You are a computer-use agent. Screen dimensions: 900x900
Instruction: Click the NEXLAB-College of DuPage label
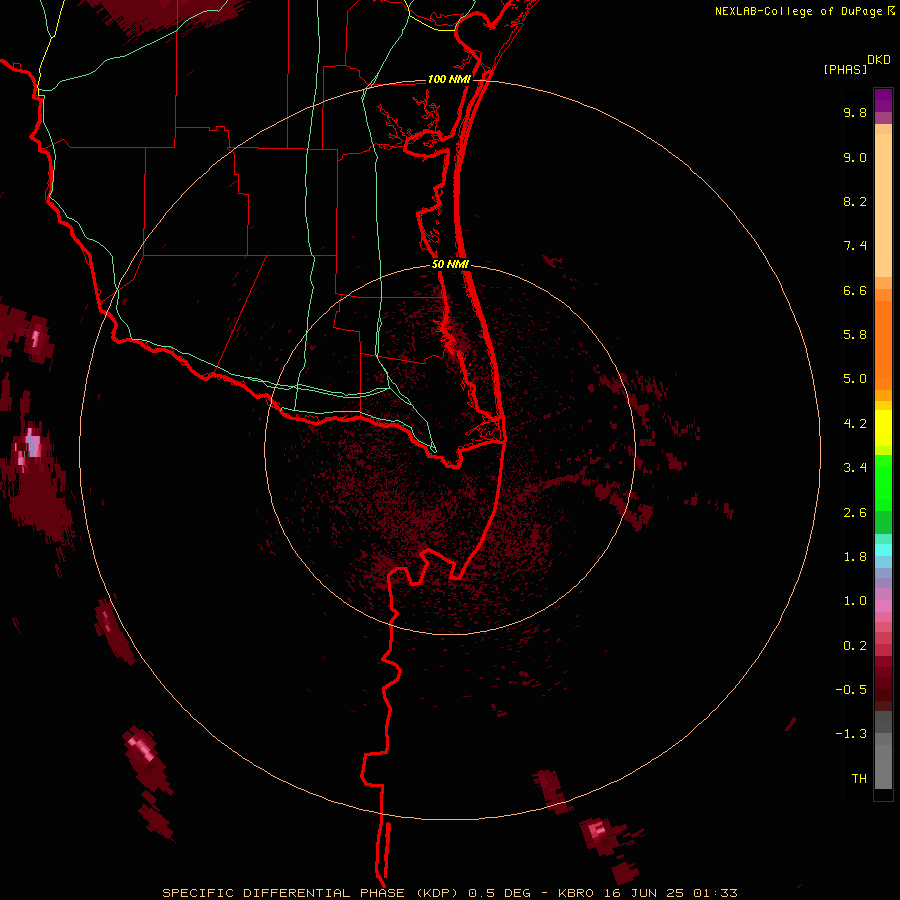pyautogui.click(x=799, y=11)
